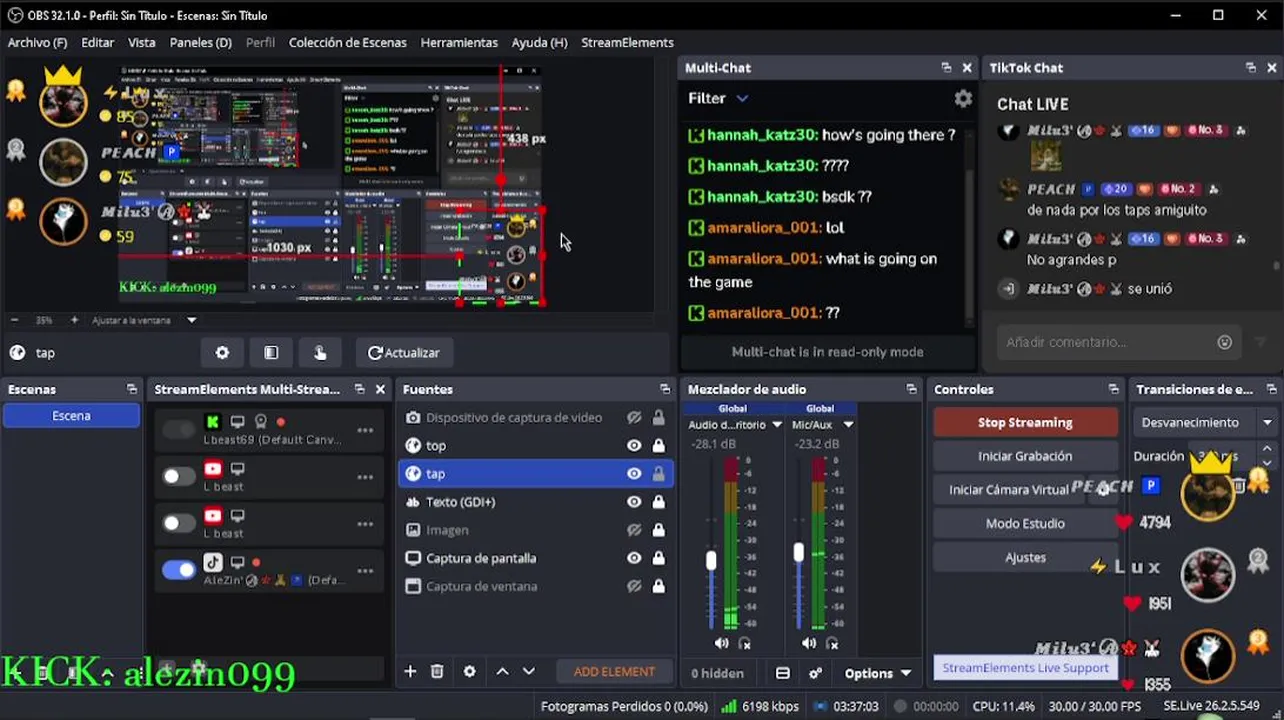
Task: Open three-dot menu for AleZin TikTok stream
Action: [x=365, y=571]
